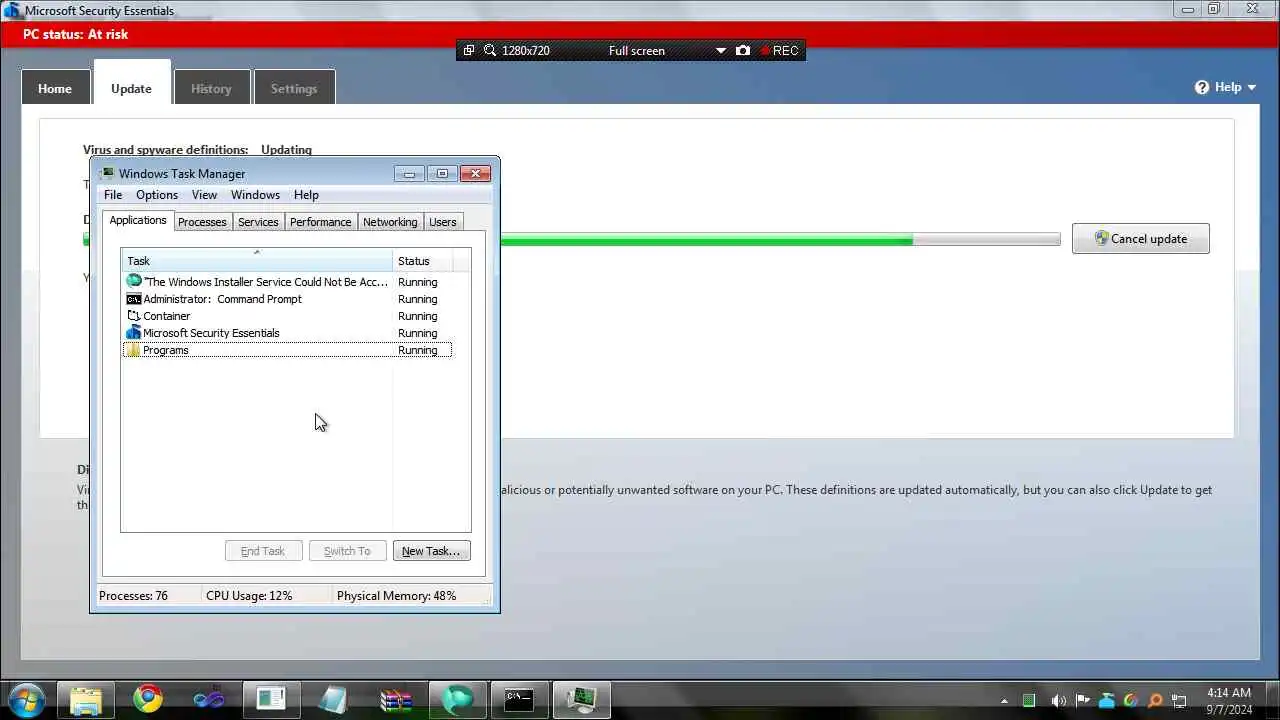
Task: Open Task Manager's Help menu
Action: (x=306, y=195)
